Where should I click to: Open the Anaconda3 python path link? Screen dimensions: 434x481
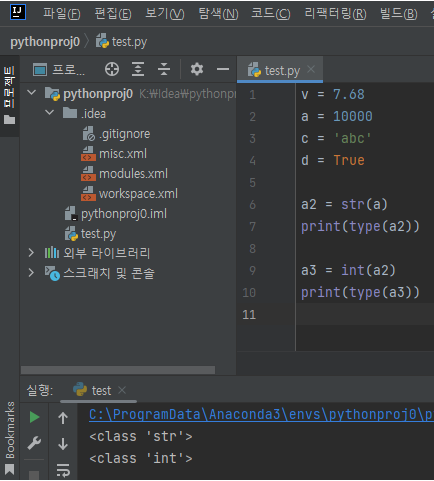261,414
